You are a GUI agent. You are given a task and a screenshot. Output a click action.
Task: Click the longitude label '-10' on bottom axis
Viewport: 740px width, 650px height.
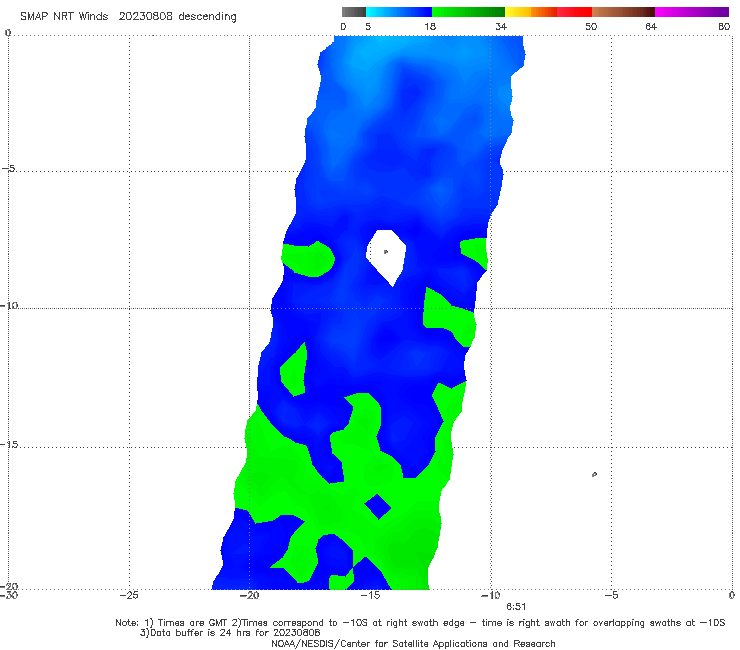(490, 595)
